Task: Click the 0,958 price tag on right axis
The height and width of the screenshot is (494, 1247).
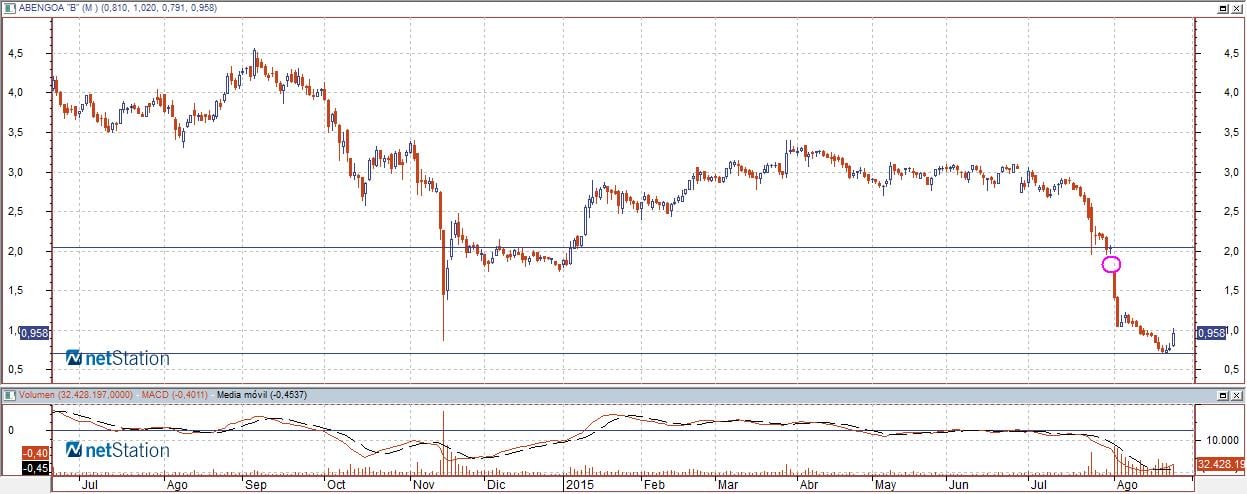Action: coord(1212,333)
